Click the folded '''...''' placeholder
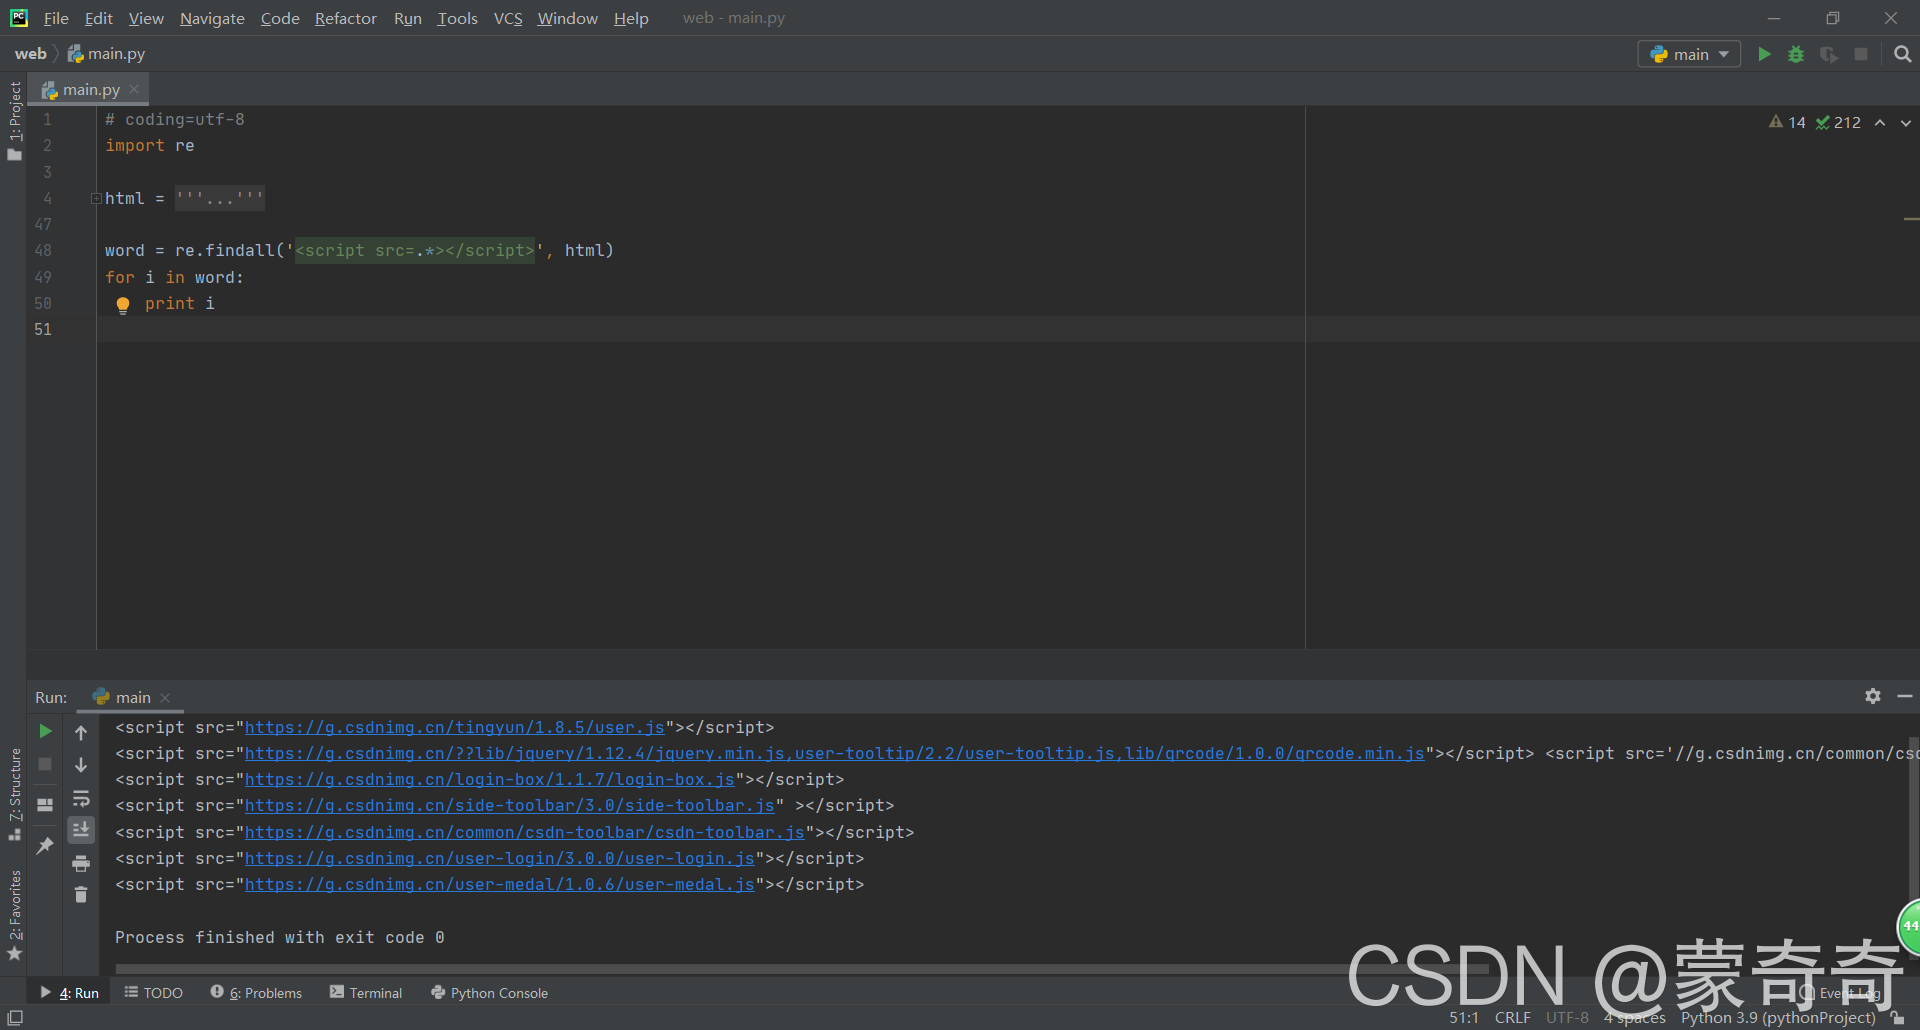Screen dimensions: 1920x1030 [220, 198]
